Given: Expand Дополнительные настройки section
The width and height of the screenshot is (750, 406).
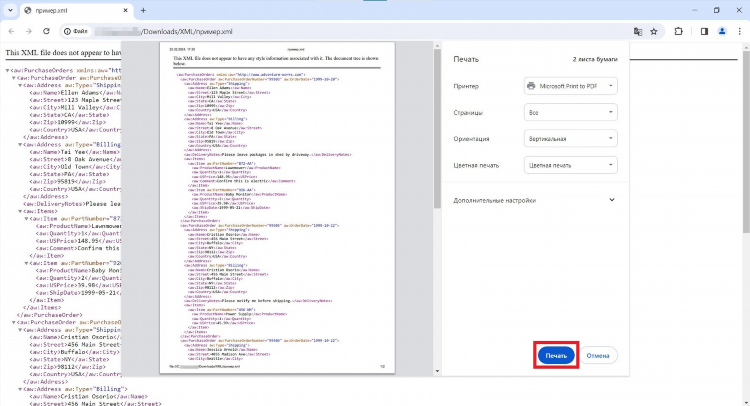Looking at the screenshot, I should click(534, 200).
